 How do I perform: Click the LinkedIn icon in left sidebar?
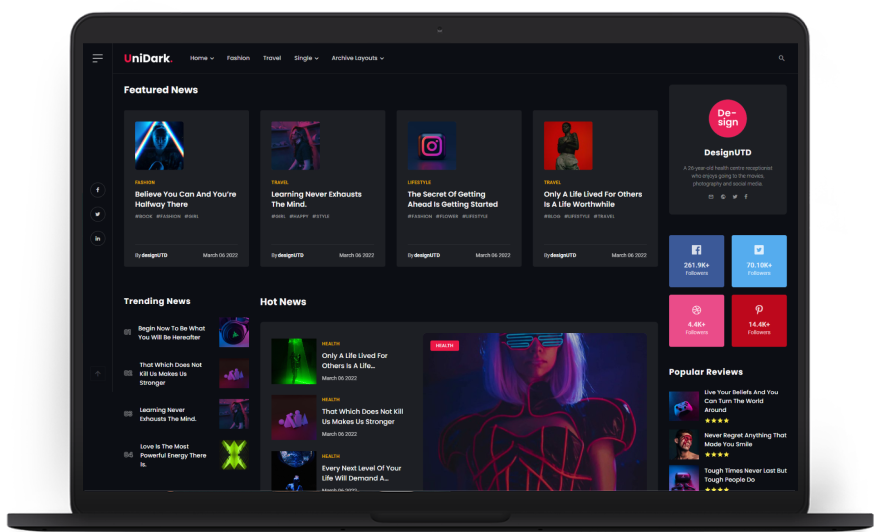(x=98, y=239)
